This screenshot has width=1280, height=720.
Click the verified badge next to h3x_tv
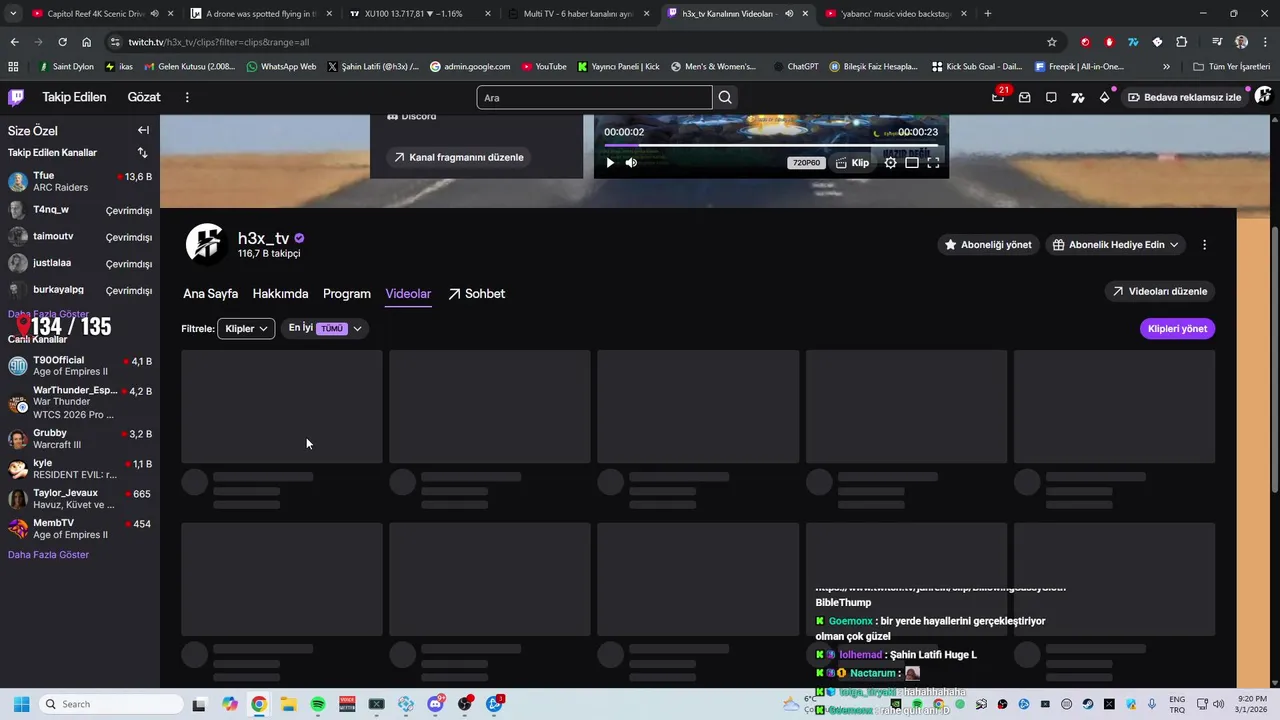(x=299, y=238)
